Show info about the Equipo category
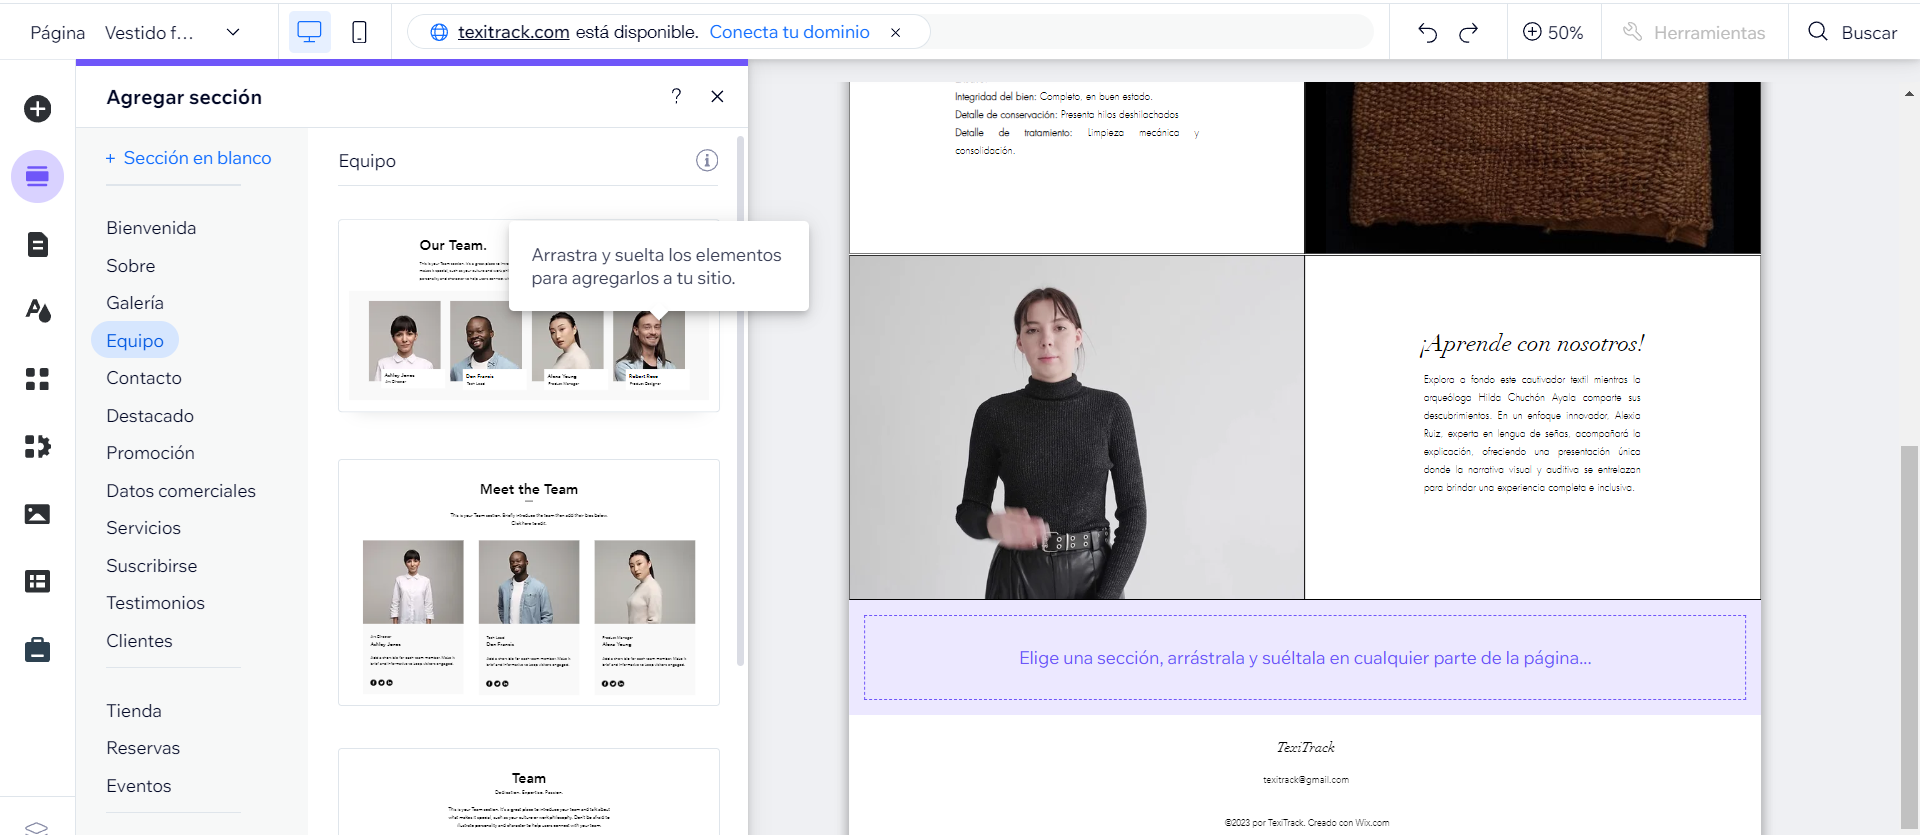 pyautogui.click(x=707, y=160)
